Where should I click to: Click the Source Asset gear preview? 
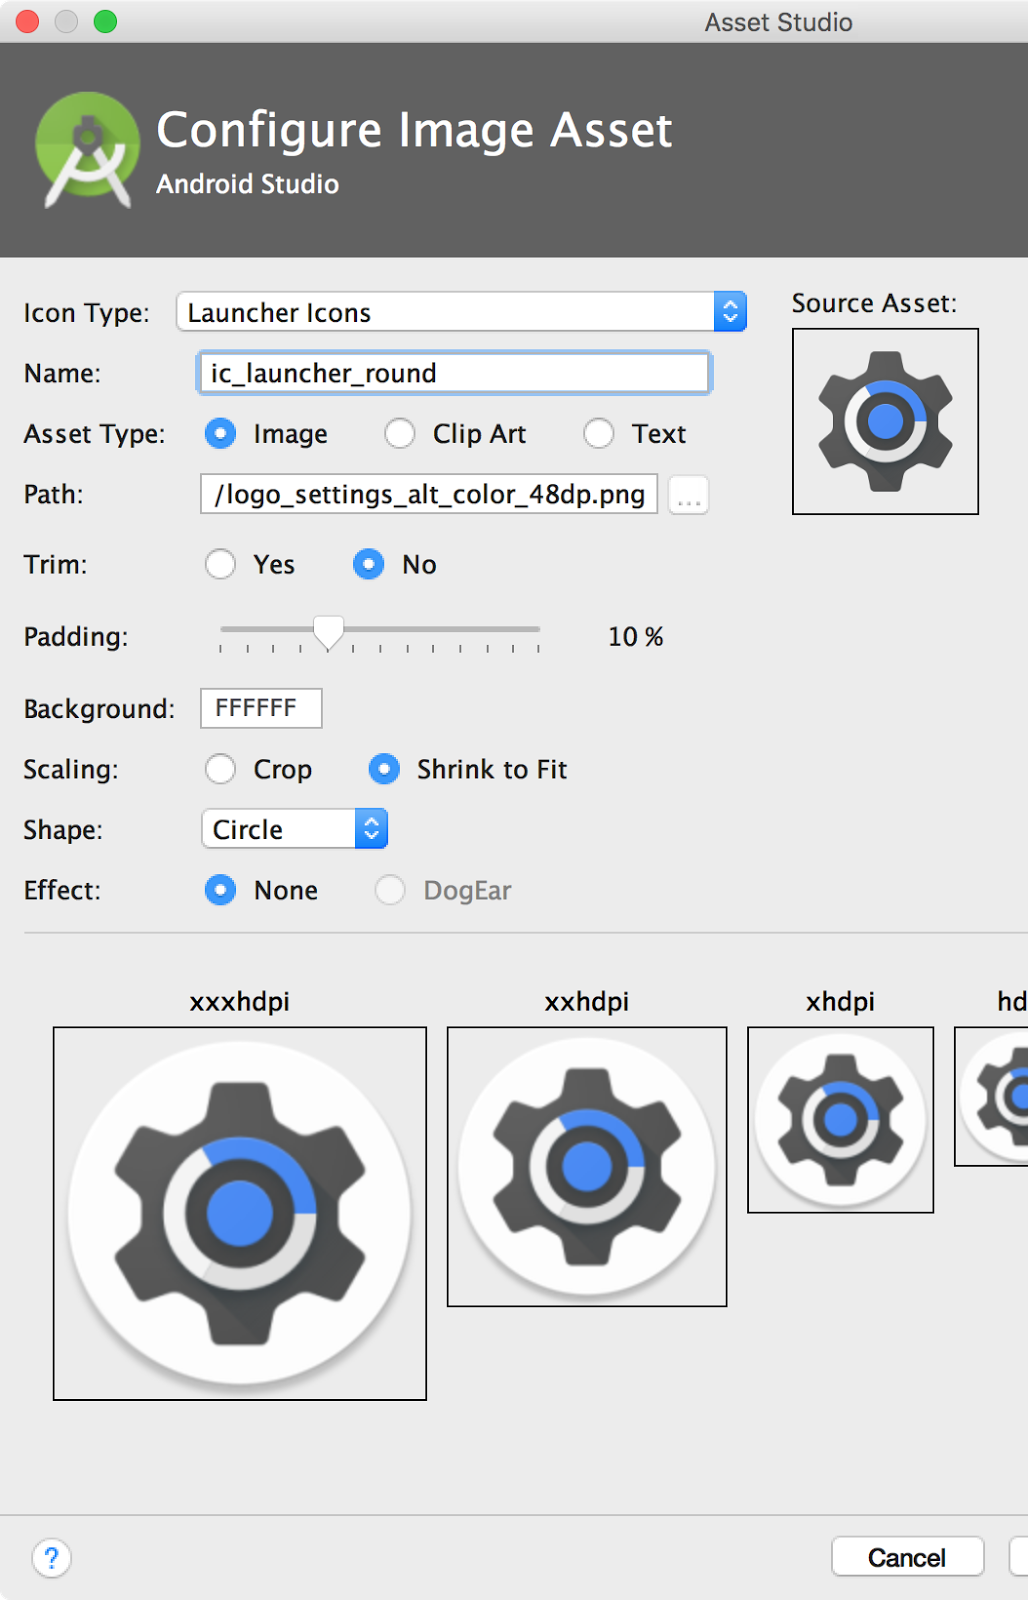click(884, 420)
